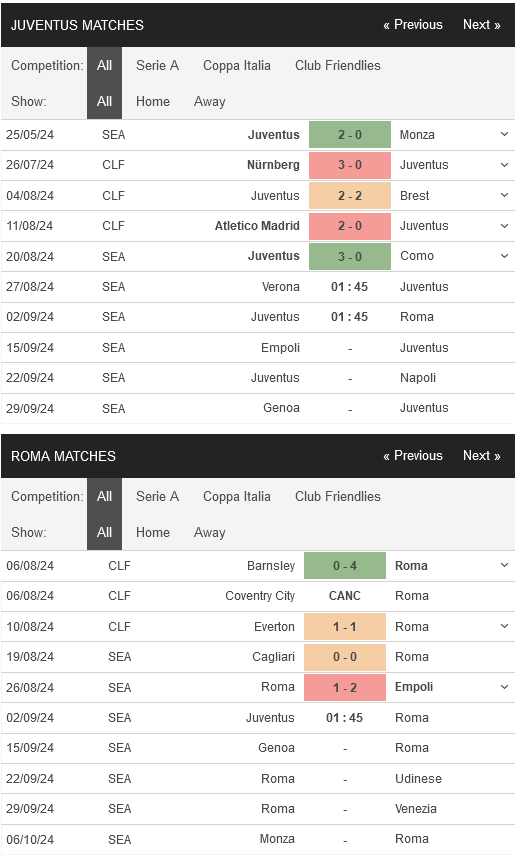Open the 0 - 4 Barnsley Roma score
Screen dimensions: 515x863
345,566
